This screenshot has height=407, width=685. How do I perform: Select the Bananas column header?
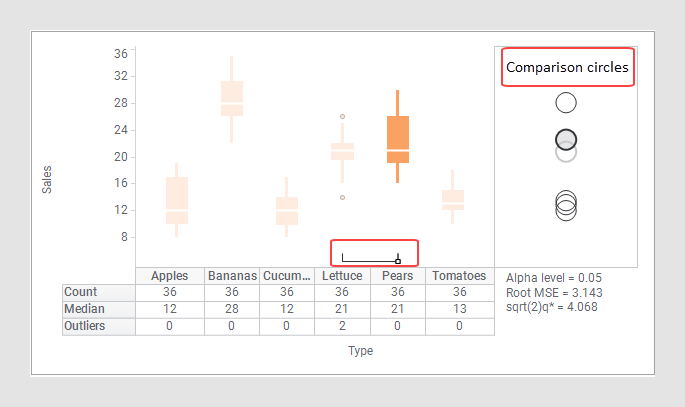tap(232, 276)
